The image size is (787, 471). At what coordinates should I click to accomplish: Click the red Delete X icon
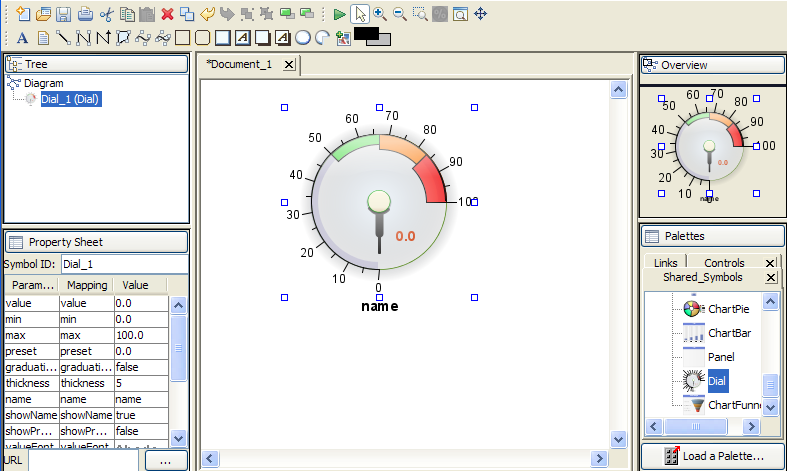pyautogui.click(x=167, y=15)
